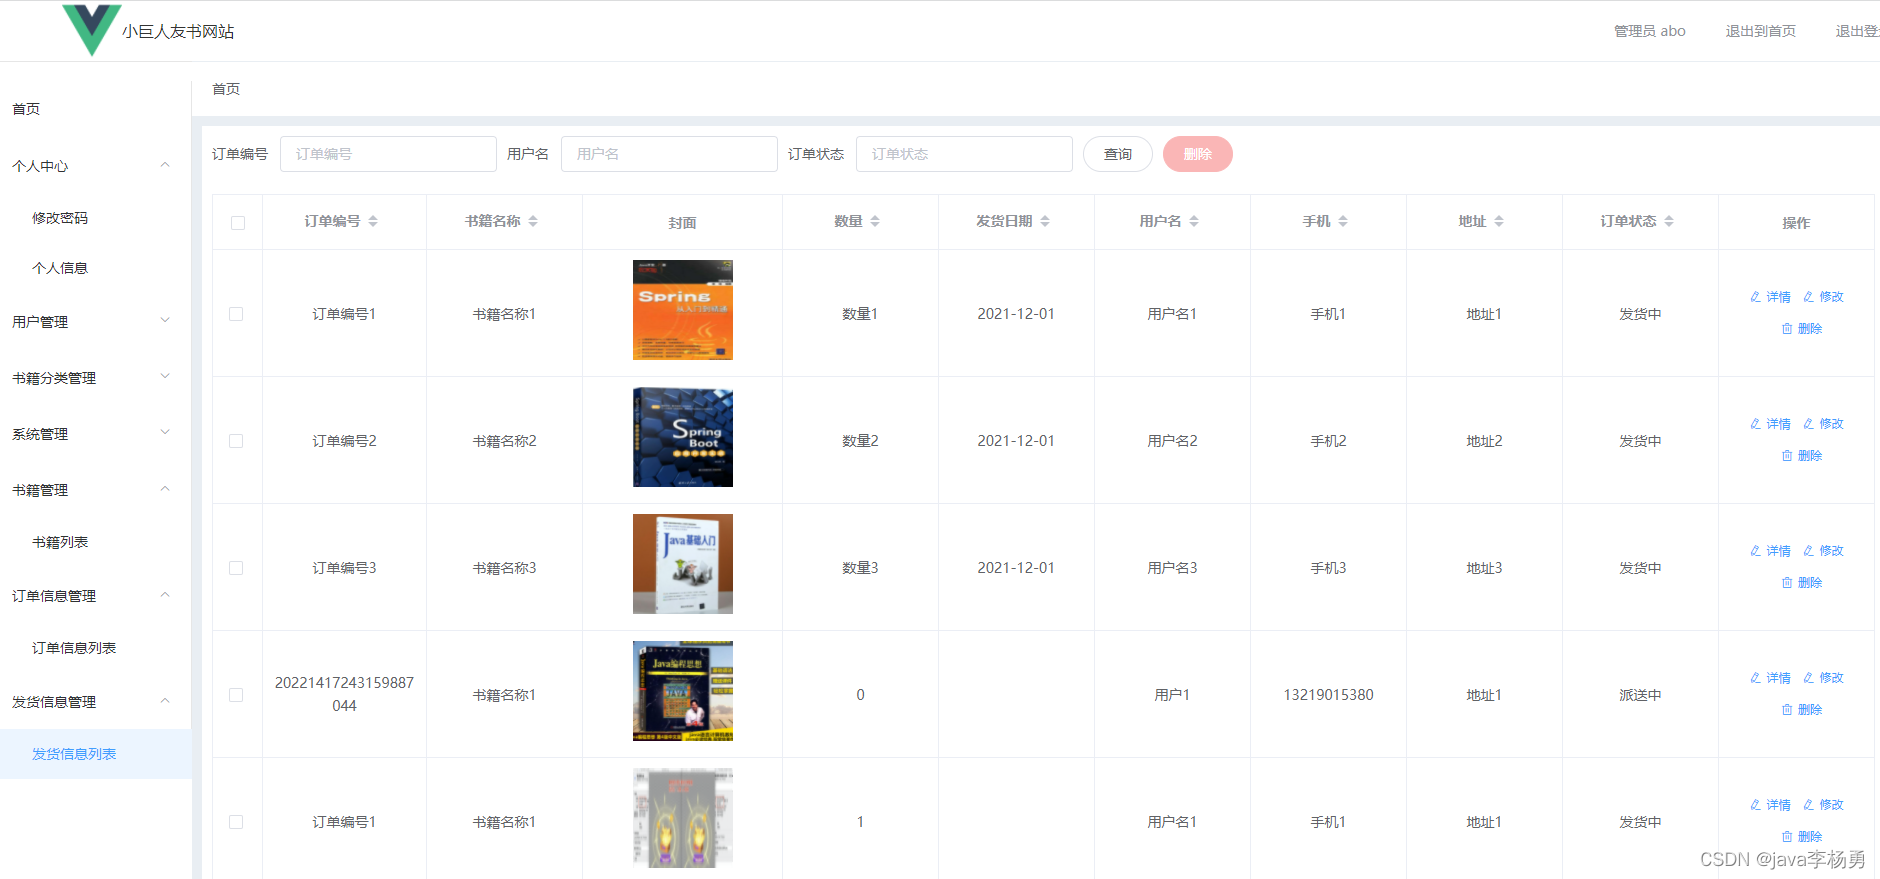Toggle the select-all checkbox in table header
Screen dimensions: 1880x879
(238, 223)
